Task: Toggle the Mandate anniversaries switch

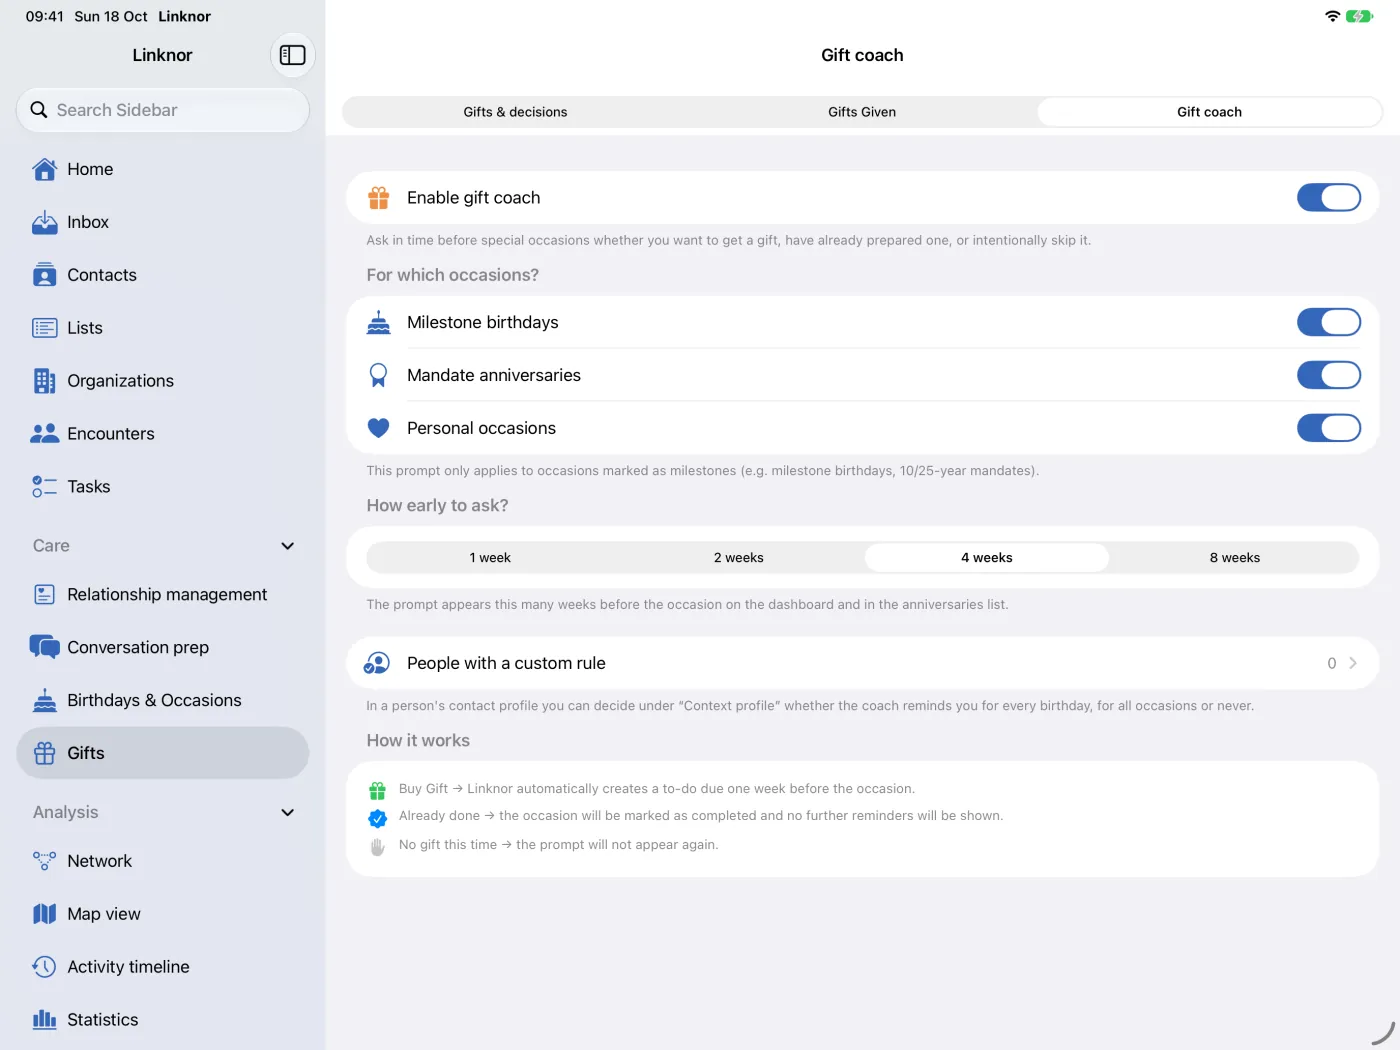Action: [x=1329, y=375]
